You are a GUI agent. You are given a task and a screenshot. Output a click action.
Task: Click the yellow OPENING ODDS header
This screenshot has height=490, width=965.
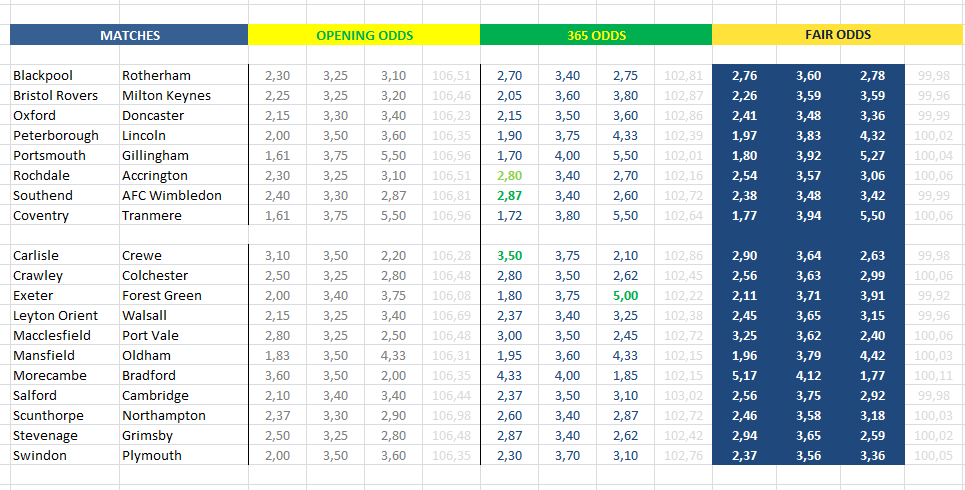[x=364, y=35]
